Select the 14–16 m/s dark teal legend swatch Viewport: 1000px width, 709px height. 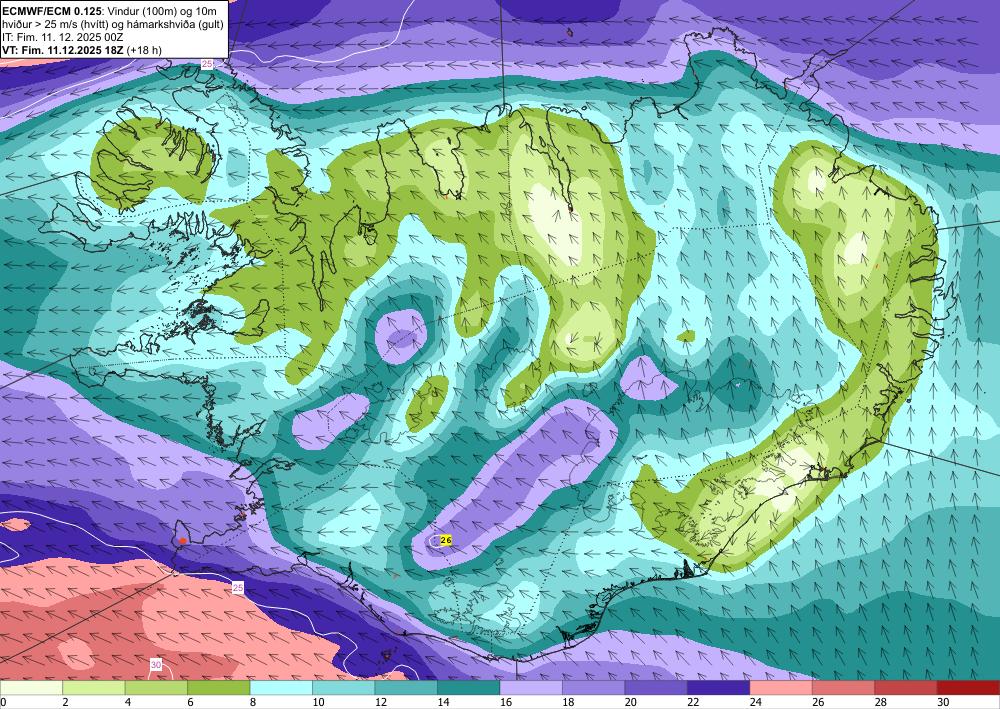point(469,688)
